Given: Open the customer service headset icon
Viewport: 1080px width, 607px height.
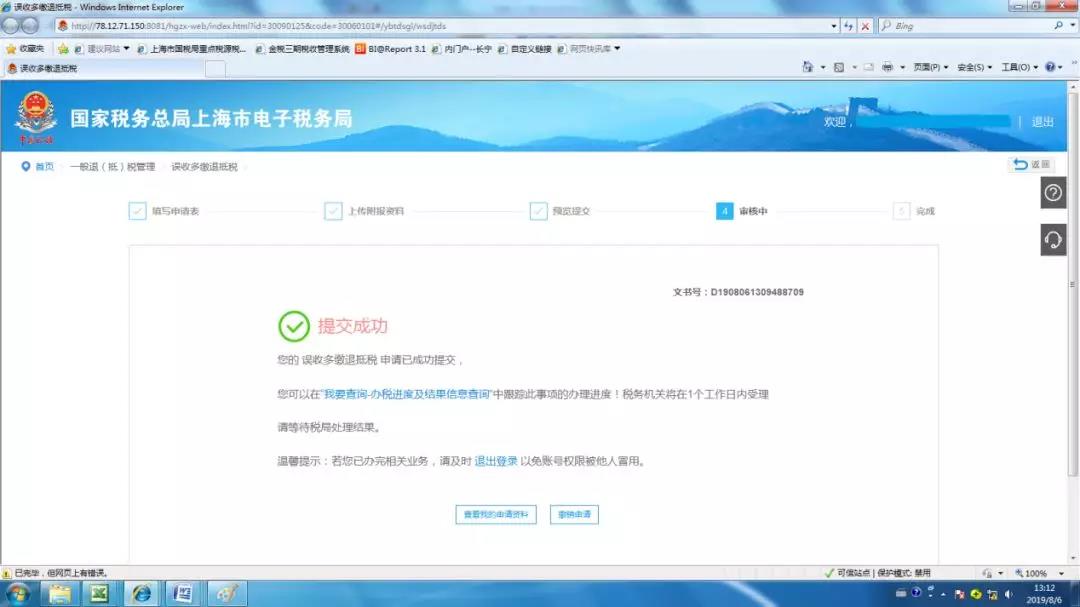Looking at the screenshot, I should coord(1053,240).
